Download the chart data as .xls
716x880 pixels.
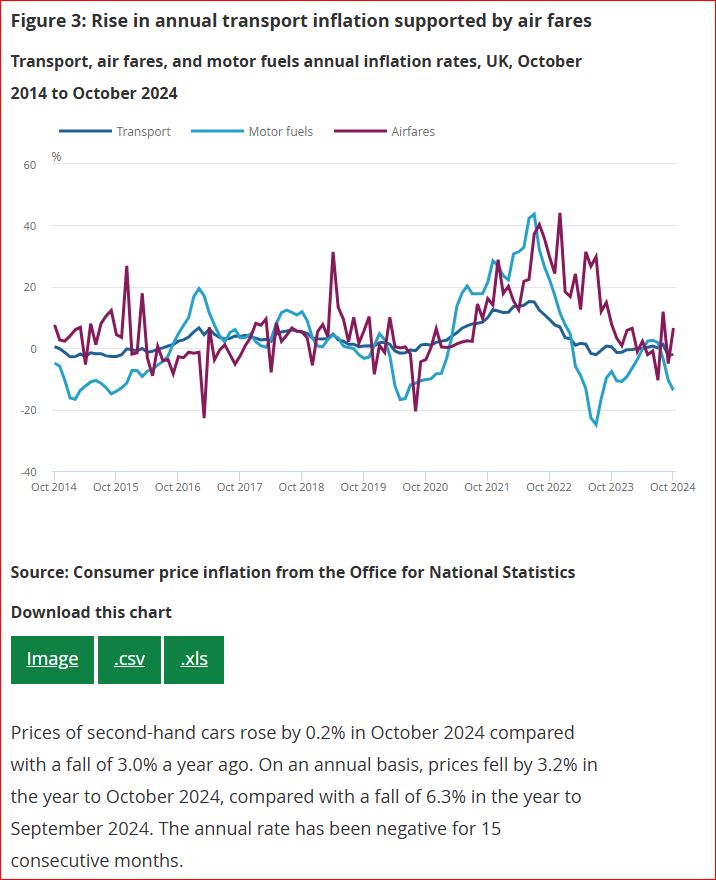194,659
